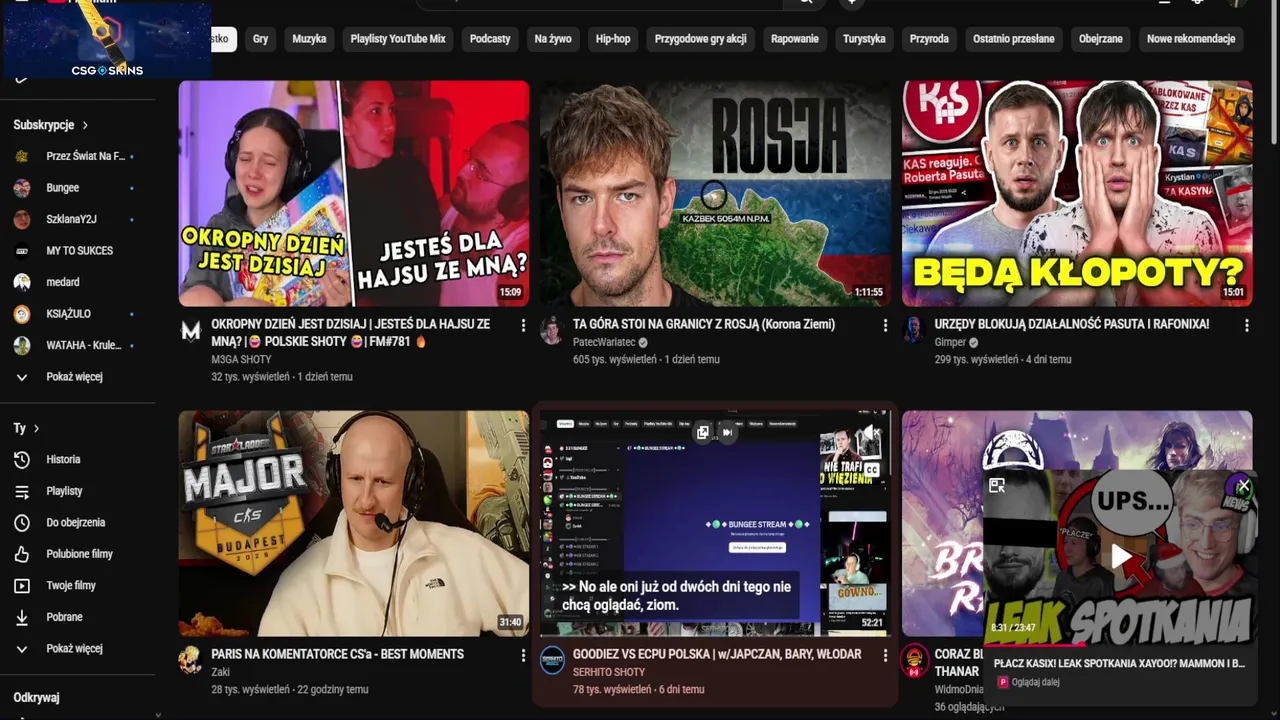The width and height of the screenshot is (1280, 720).
Task: Select the Ostatnio przesłane chip
Action: pos(1014,39)
